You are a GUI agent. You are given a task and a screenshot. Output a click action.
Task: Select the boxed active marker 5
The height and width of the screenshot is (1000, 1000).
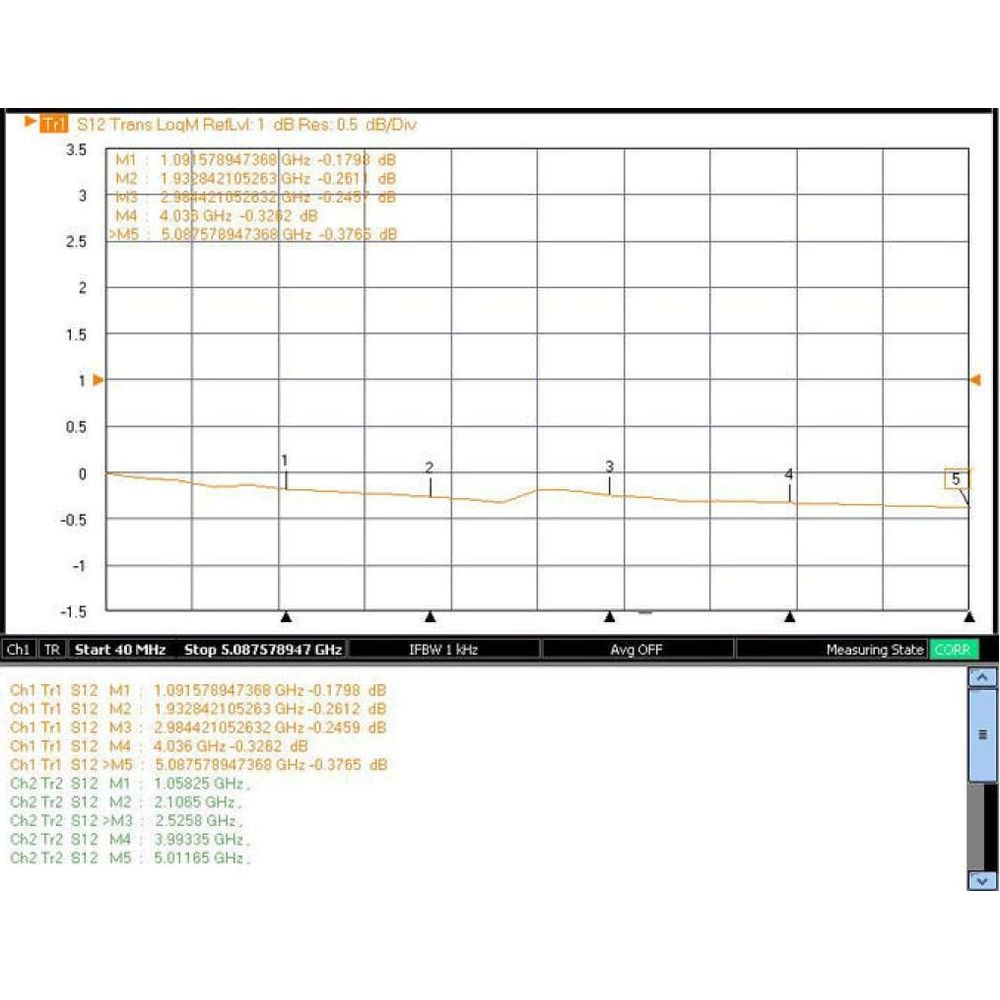(956, 479)
